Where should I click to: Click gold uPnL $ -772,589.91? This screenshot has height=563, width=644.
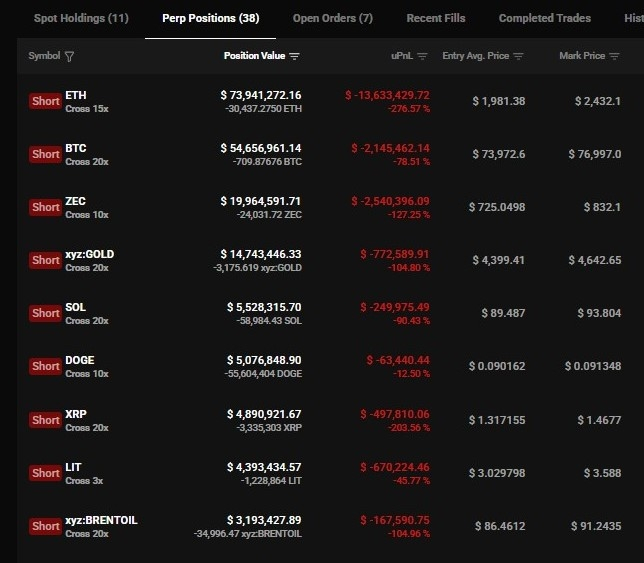tap(395, 254)
